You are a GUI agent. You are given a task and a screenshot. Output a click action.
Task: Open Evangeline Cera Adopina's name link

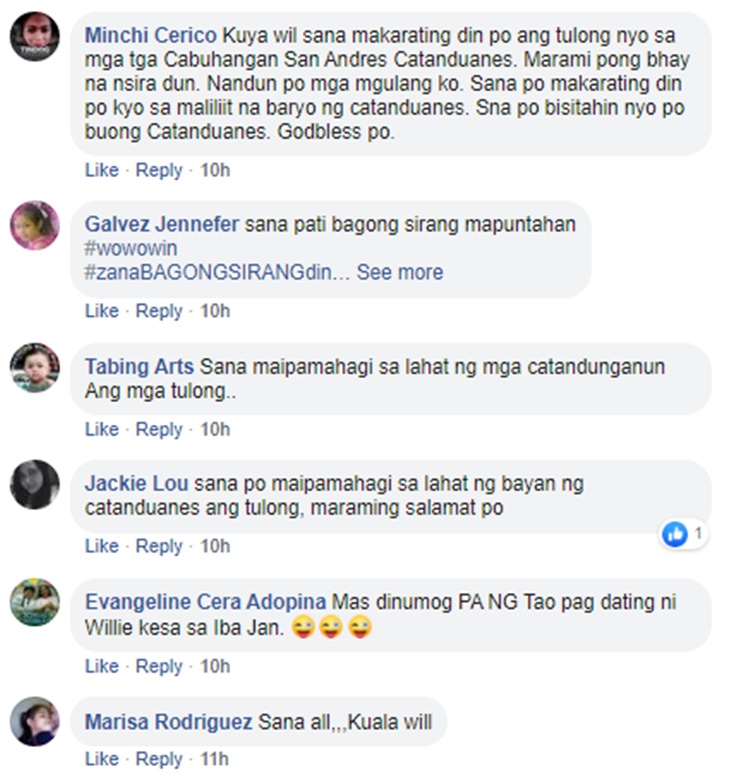(205, 602)
